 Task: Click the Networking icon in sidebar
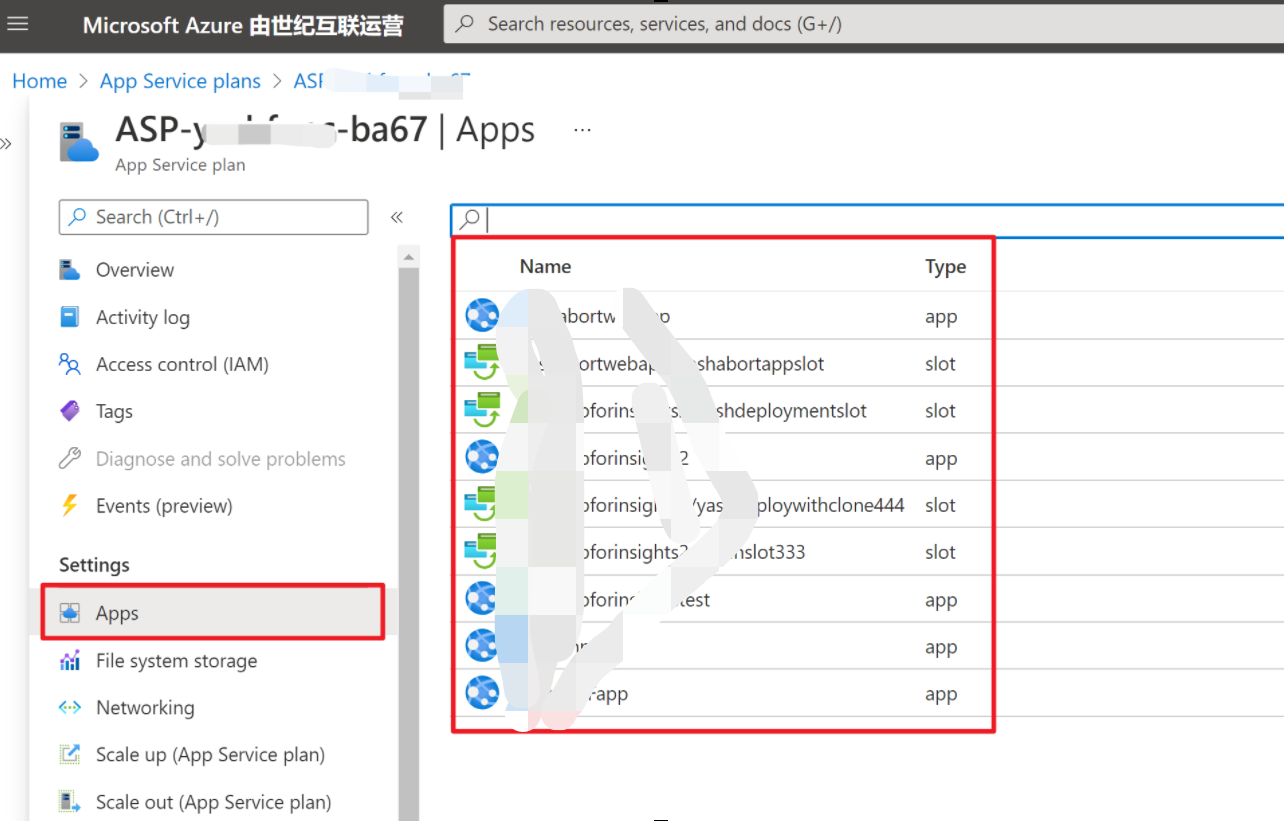tap(69, 708)
